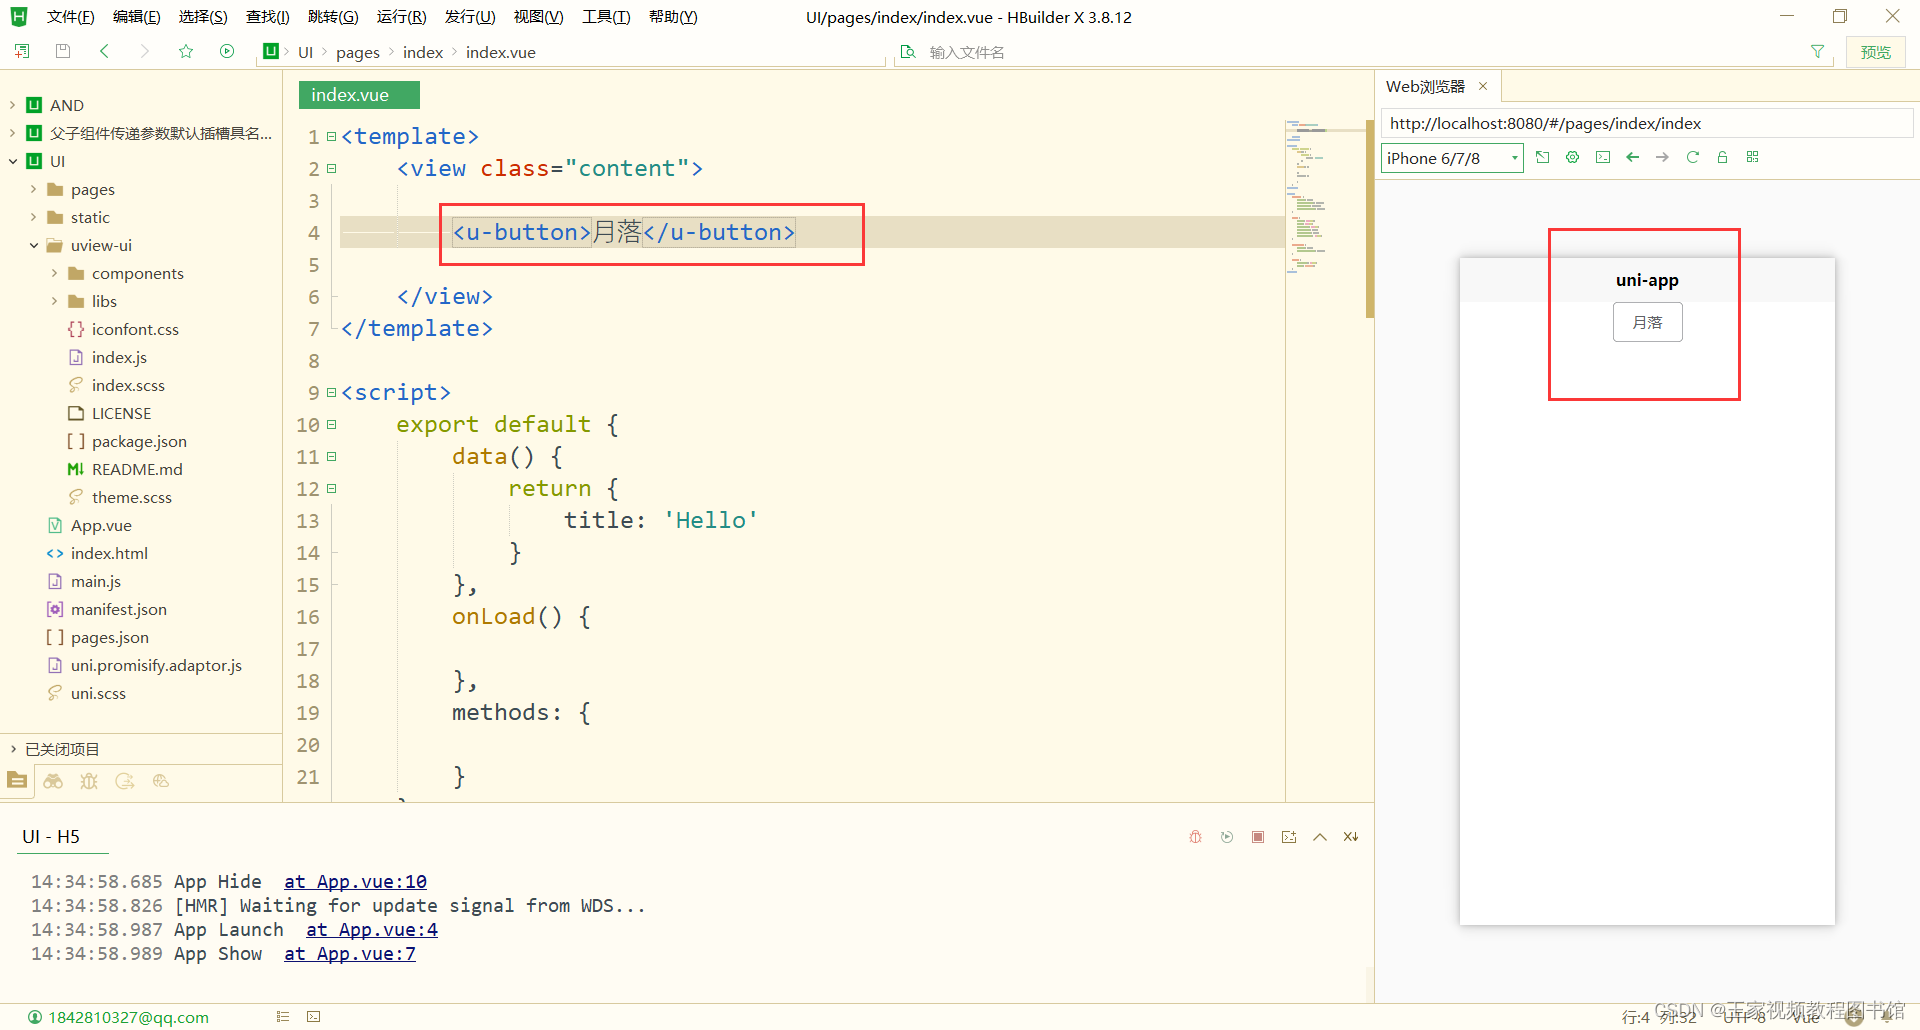Click the cloud globe icon in sidebar footer
Image resolution: width=1920 pixels, height=1030 pixels.
pos(161,781)
